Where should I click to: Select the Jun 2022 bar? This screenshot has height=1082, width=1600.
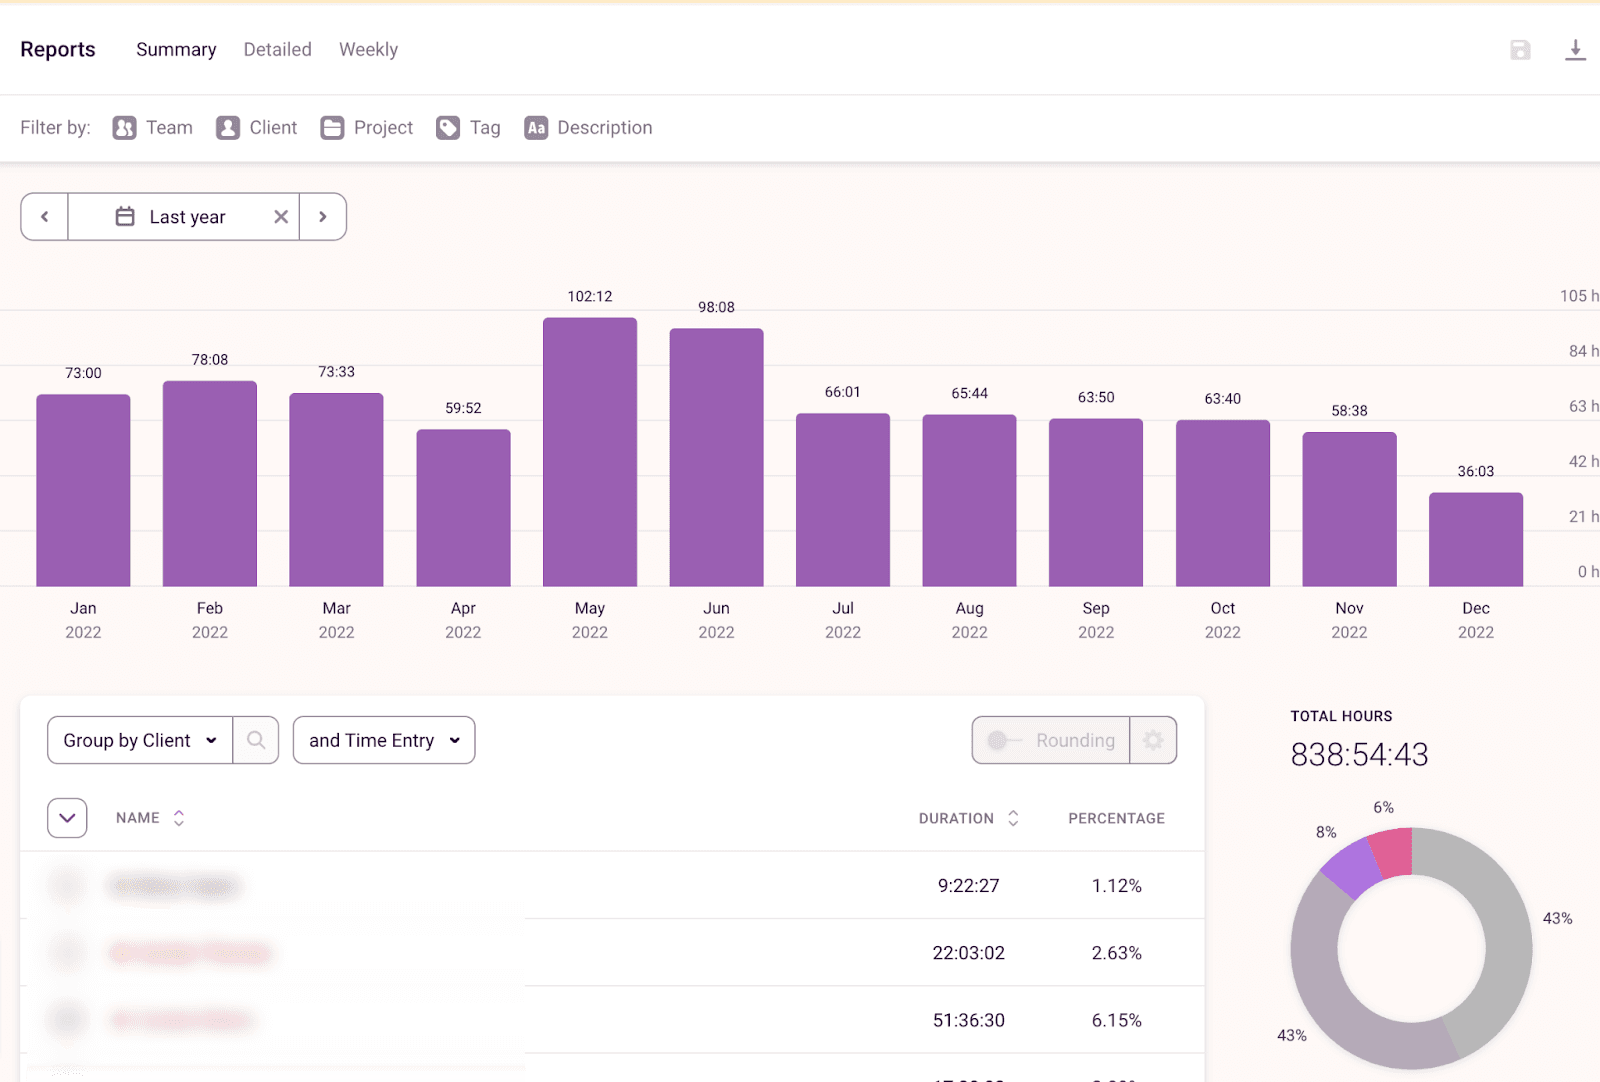716,457
